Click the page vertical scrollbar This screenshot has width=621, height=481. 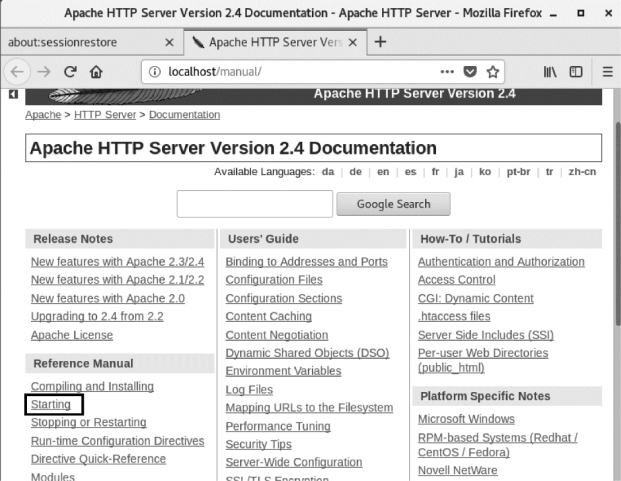point(617,224)
